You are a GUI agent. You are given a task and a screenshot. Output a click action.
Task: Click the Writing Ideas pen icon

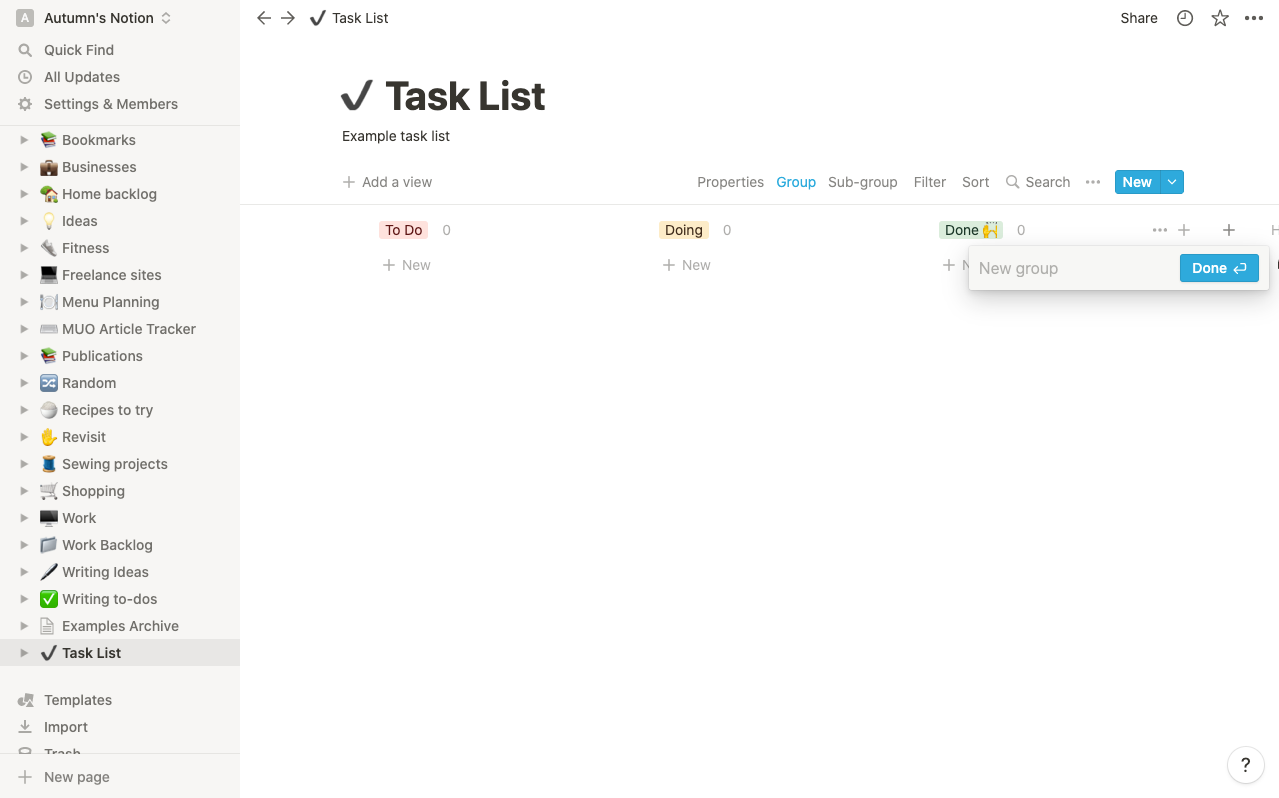[x=48, y=572]
